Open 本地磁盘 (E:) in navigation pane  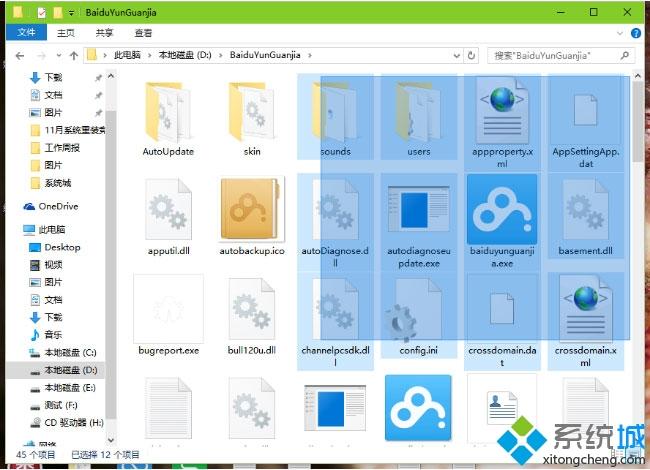pos(63,388)
